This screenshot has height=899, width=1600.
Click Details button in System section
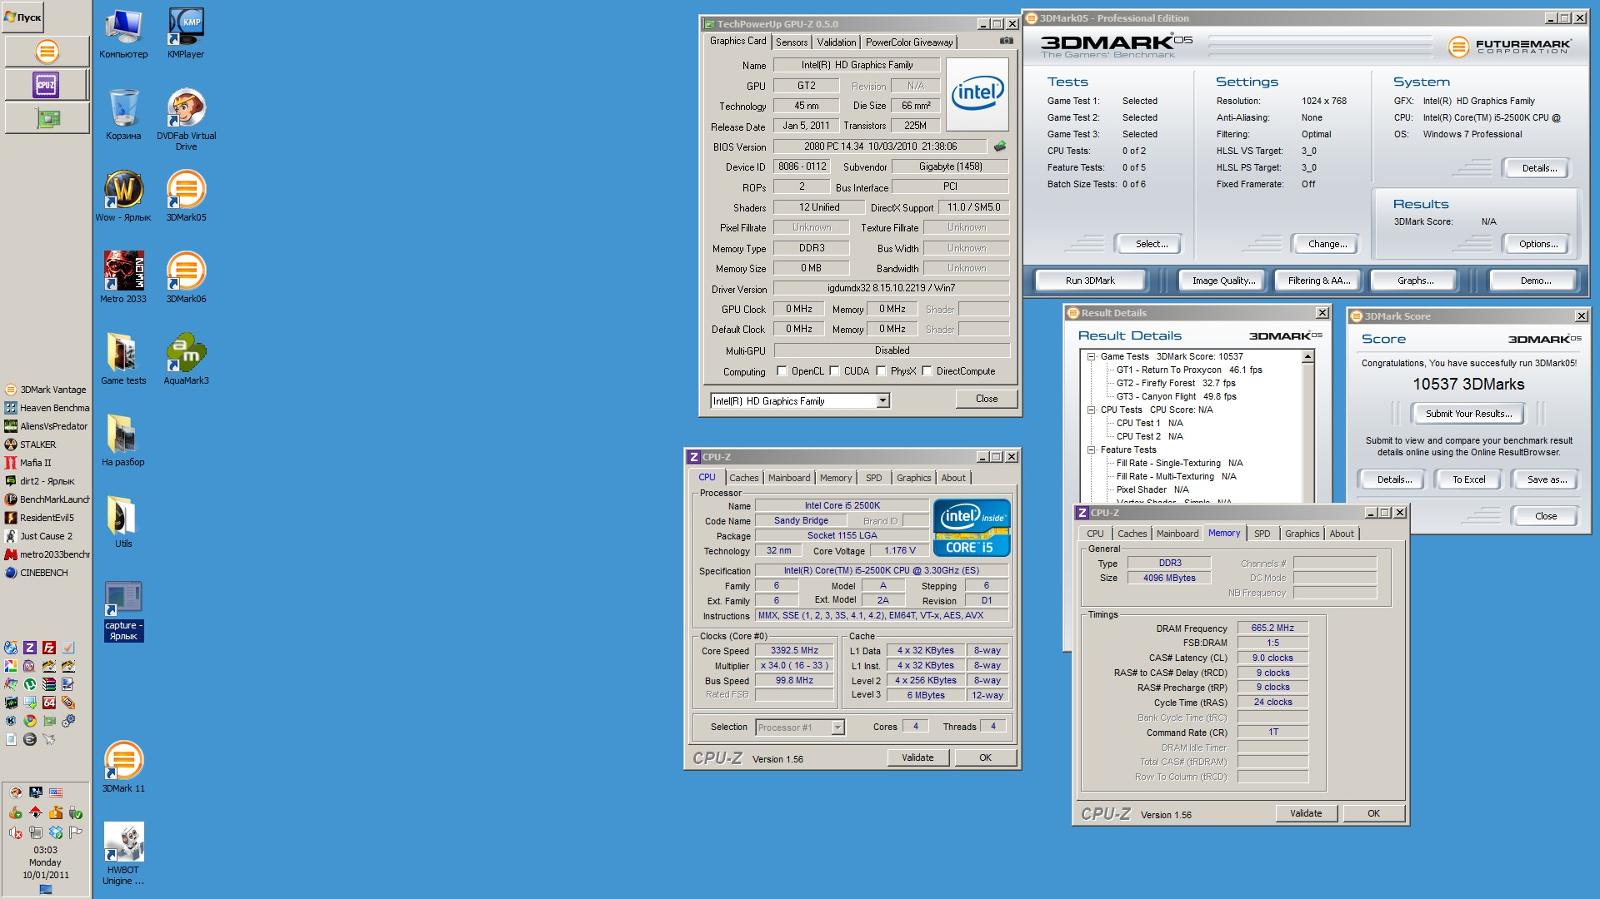tap(1538, 168)
